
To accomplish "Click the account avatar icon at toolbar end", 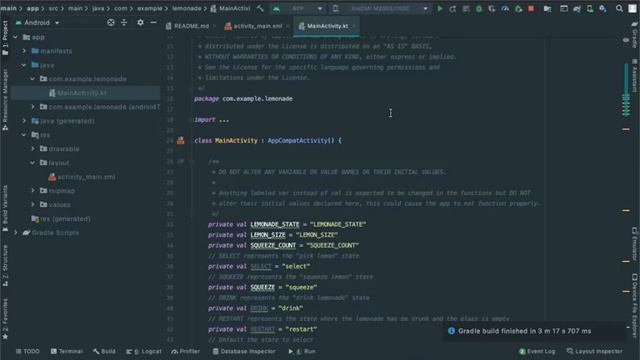I will (632, 8).
